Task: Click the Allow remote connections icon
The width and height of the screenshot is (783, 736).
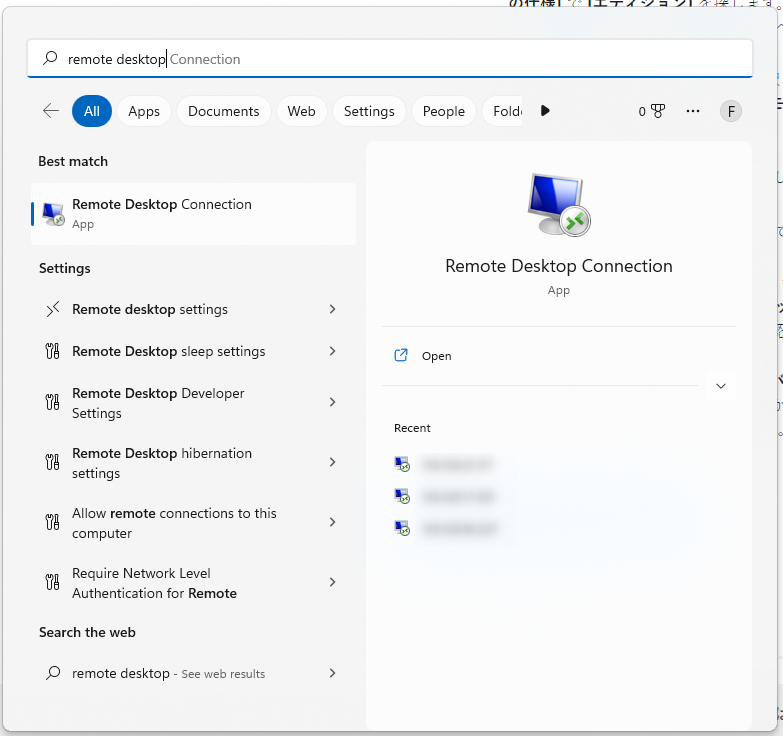Action: (x=52, y=522)
